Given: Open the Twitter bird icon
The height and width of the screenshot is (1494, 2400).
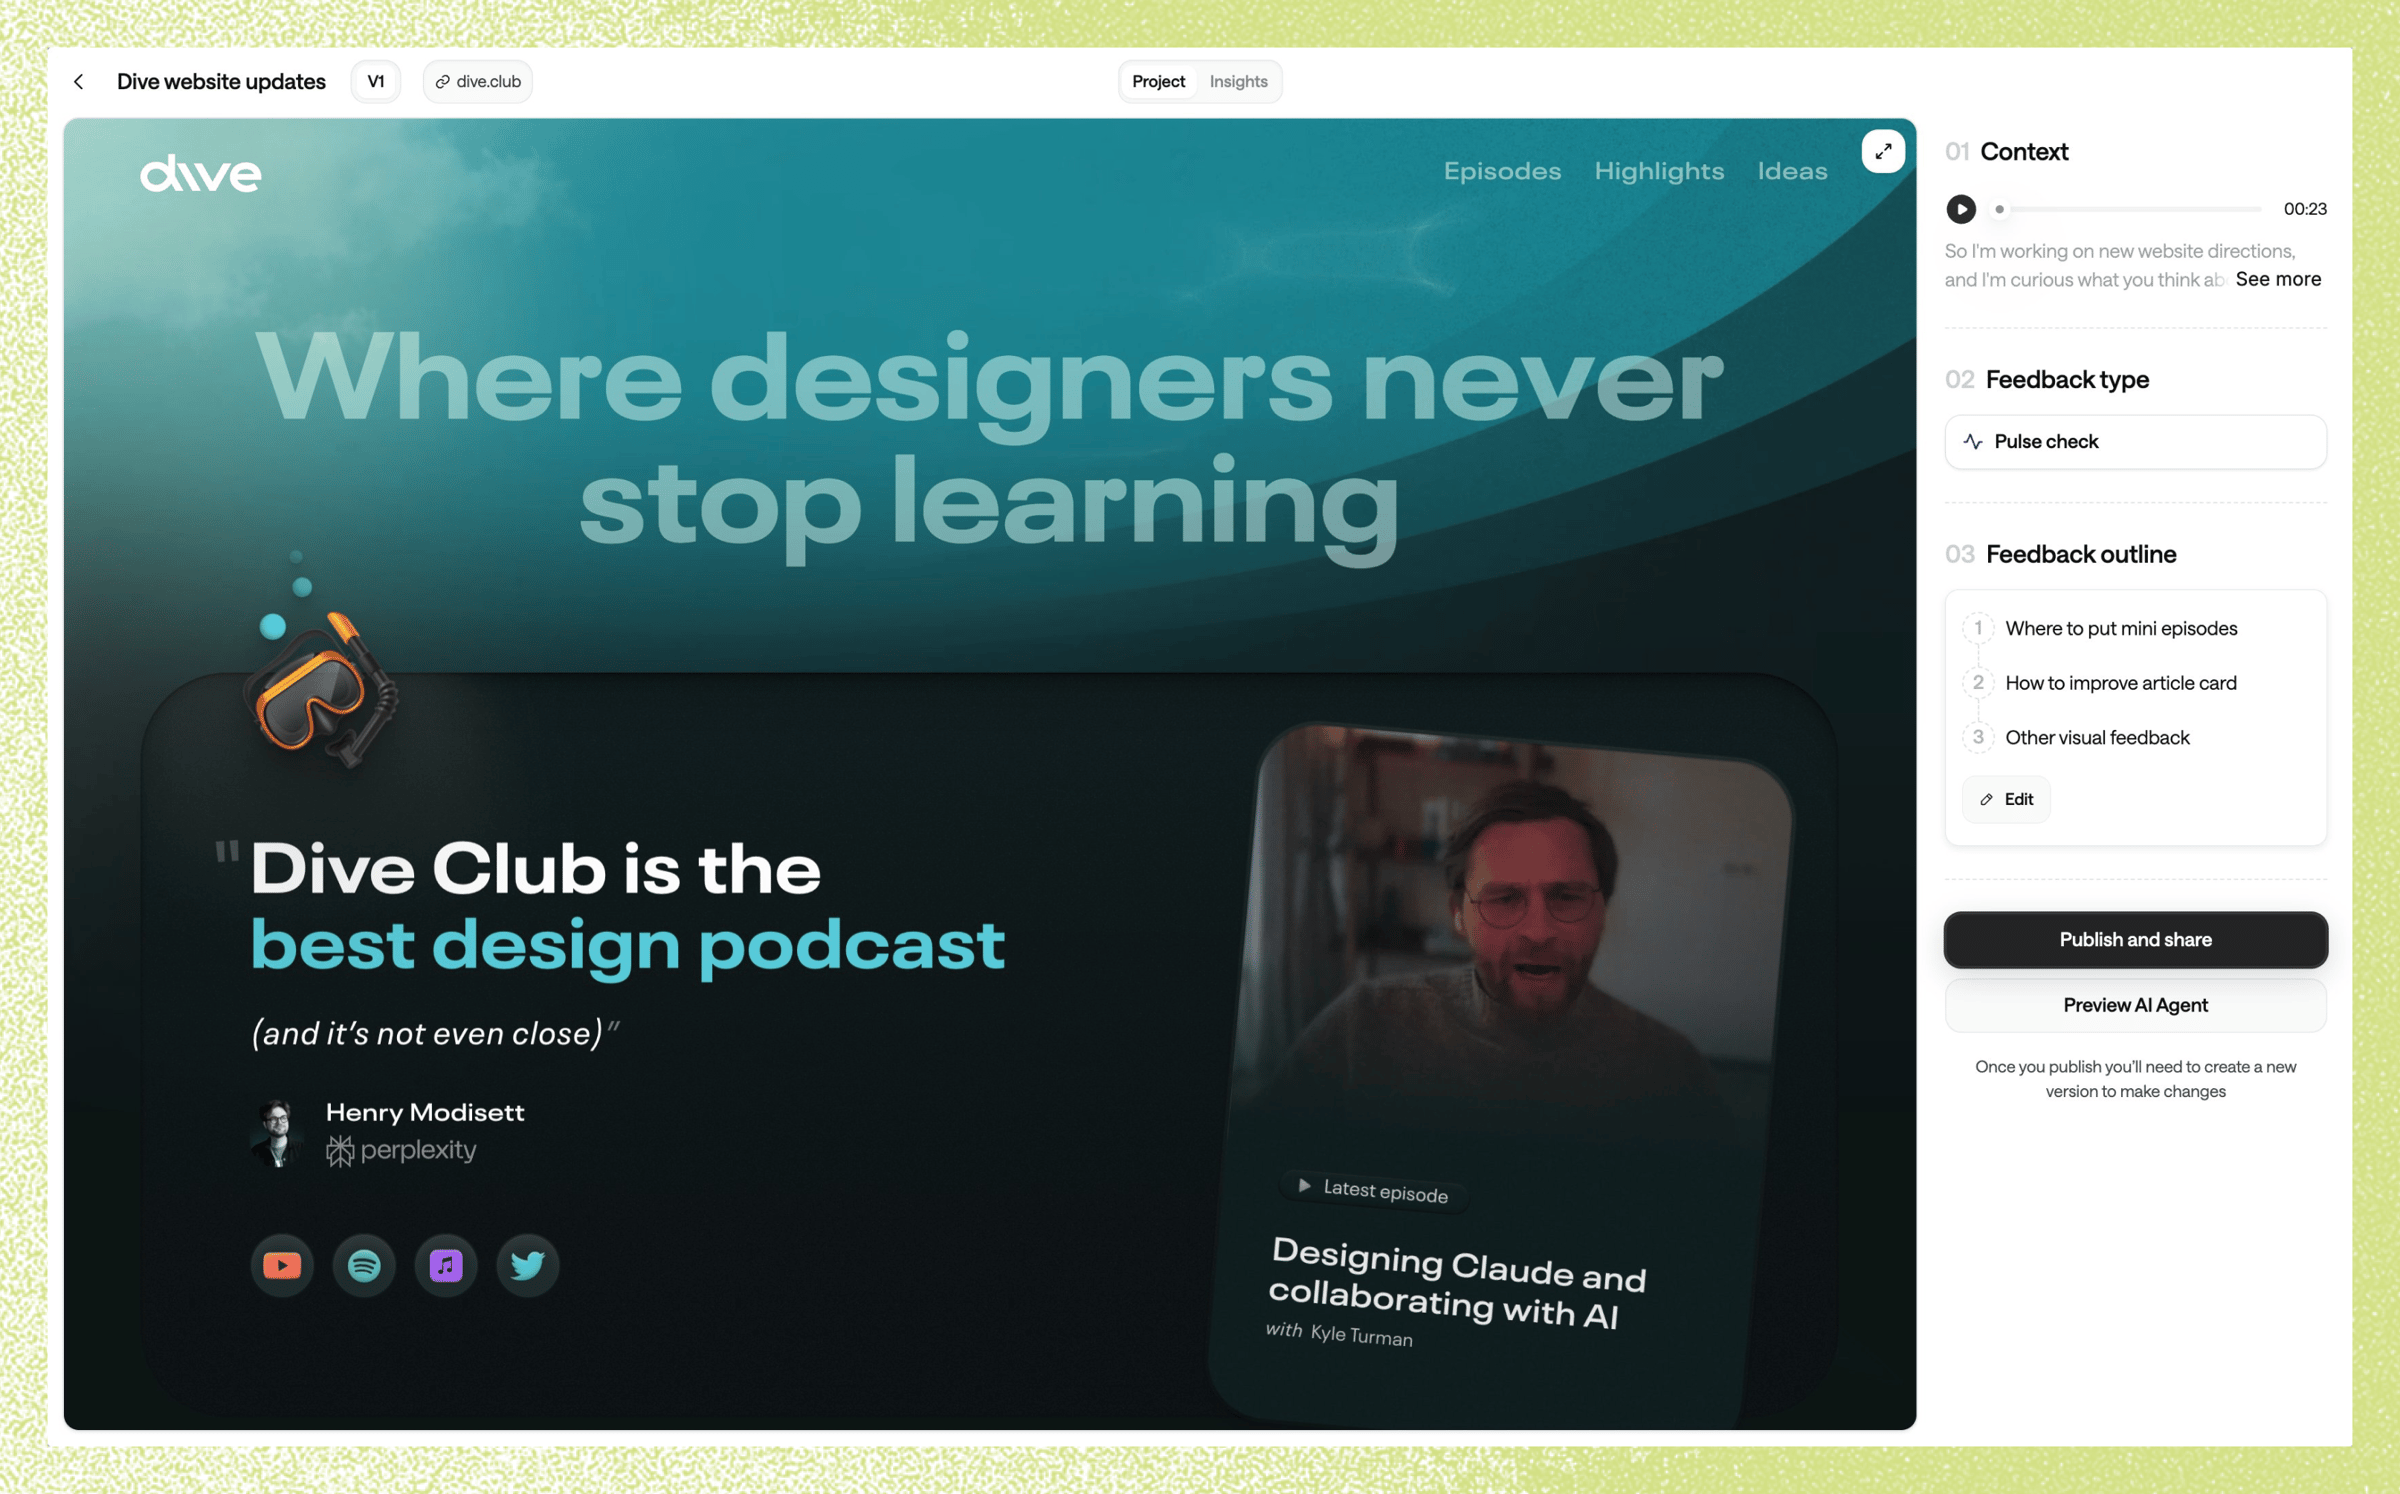Looking at the screenshot, I should (x=528, y=1265).
